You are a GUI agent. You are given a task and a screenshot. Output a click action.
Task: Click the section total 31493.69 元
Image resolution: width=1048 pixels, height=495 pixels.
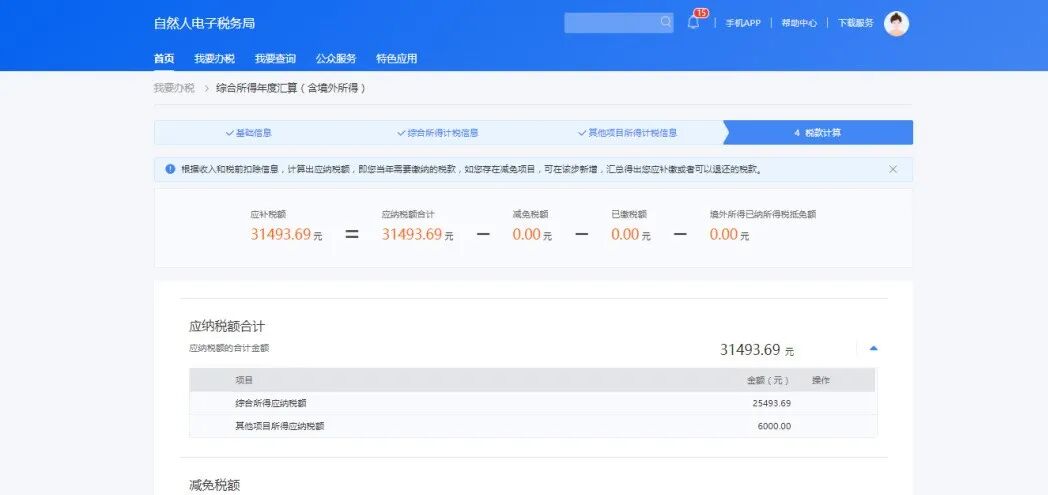click(757, 349)
